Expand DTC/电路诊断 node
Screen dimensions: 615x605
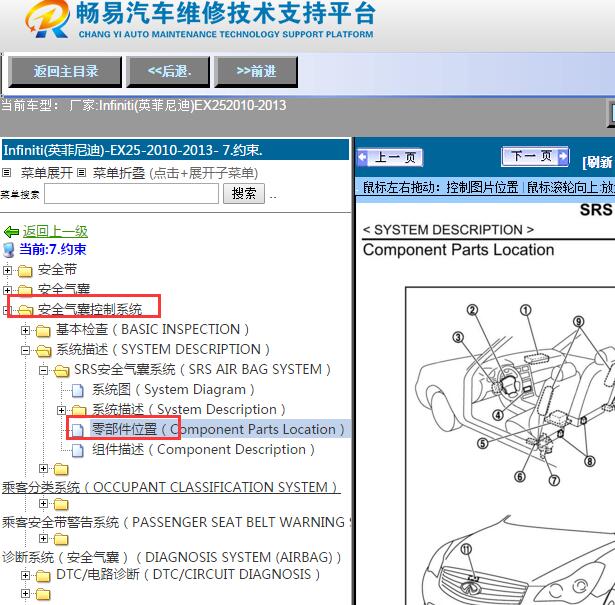(25, 575)
